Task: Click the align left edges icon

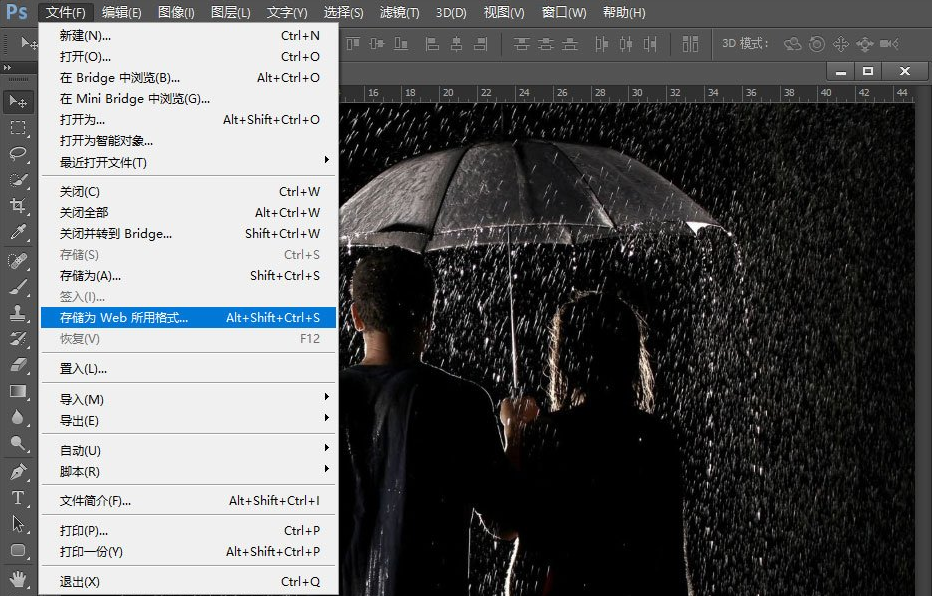Action: point(432,44)
